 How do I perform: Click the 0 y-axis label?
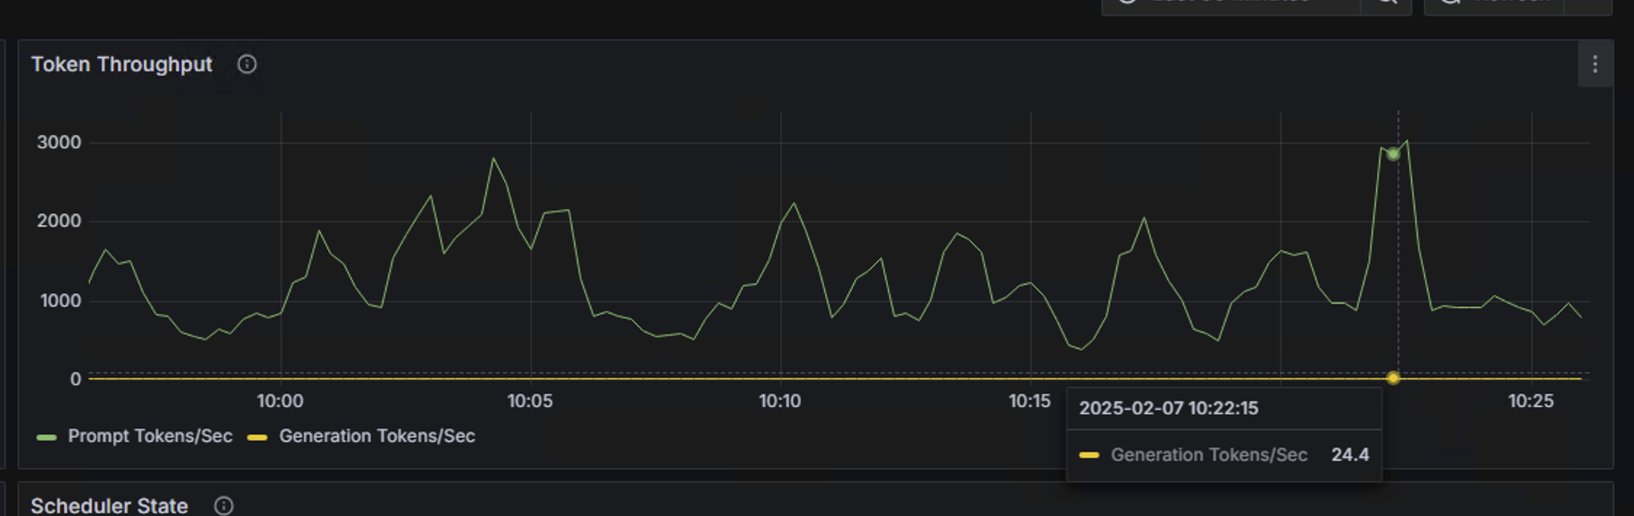[75, 379]
